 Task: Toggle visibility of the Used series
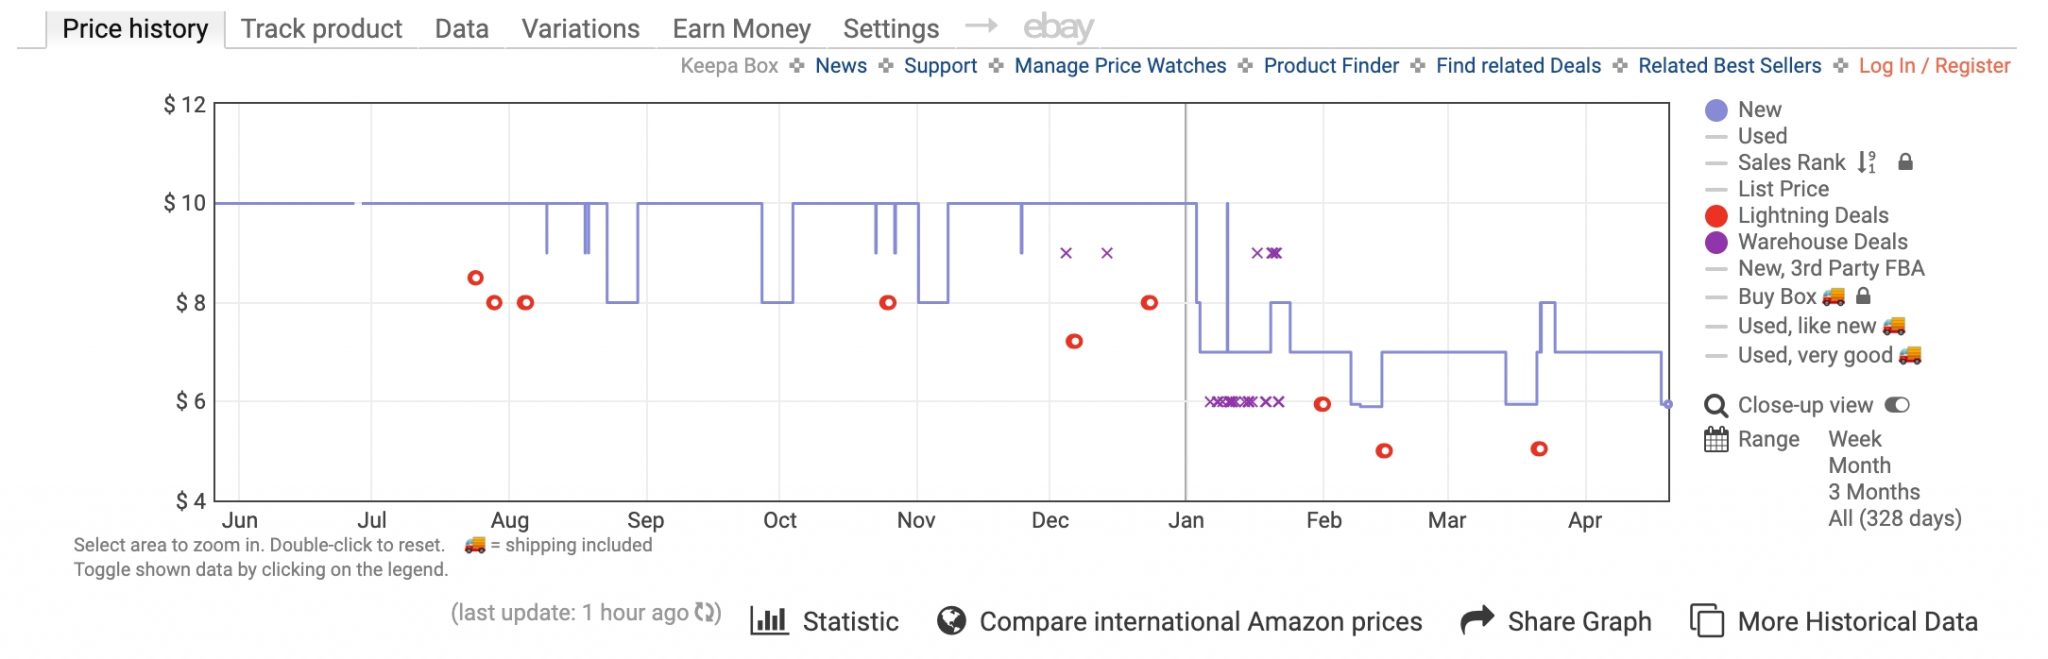pos(1762,136)
